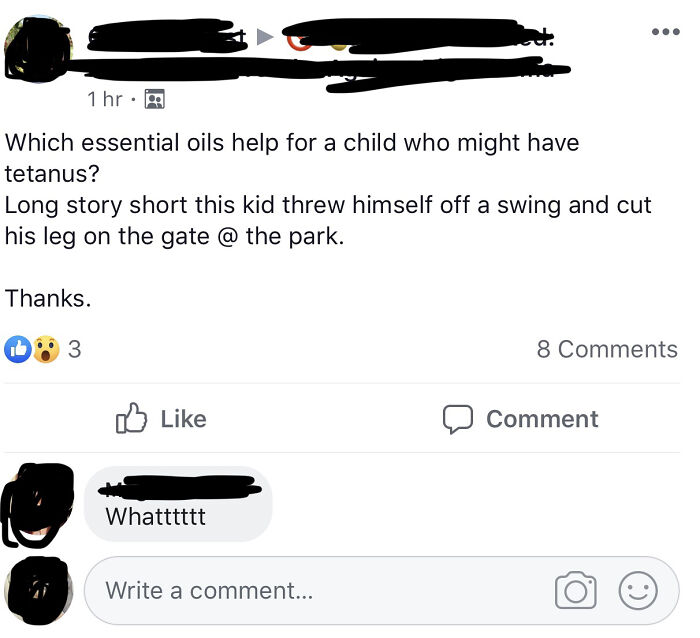Click the blue thumbs-up reaction icon

pos(19,349)
